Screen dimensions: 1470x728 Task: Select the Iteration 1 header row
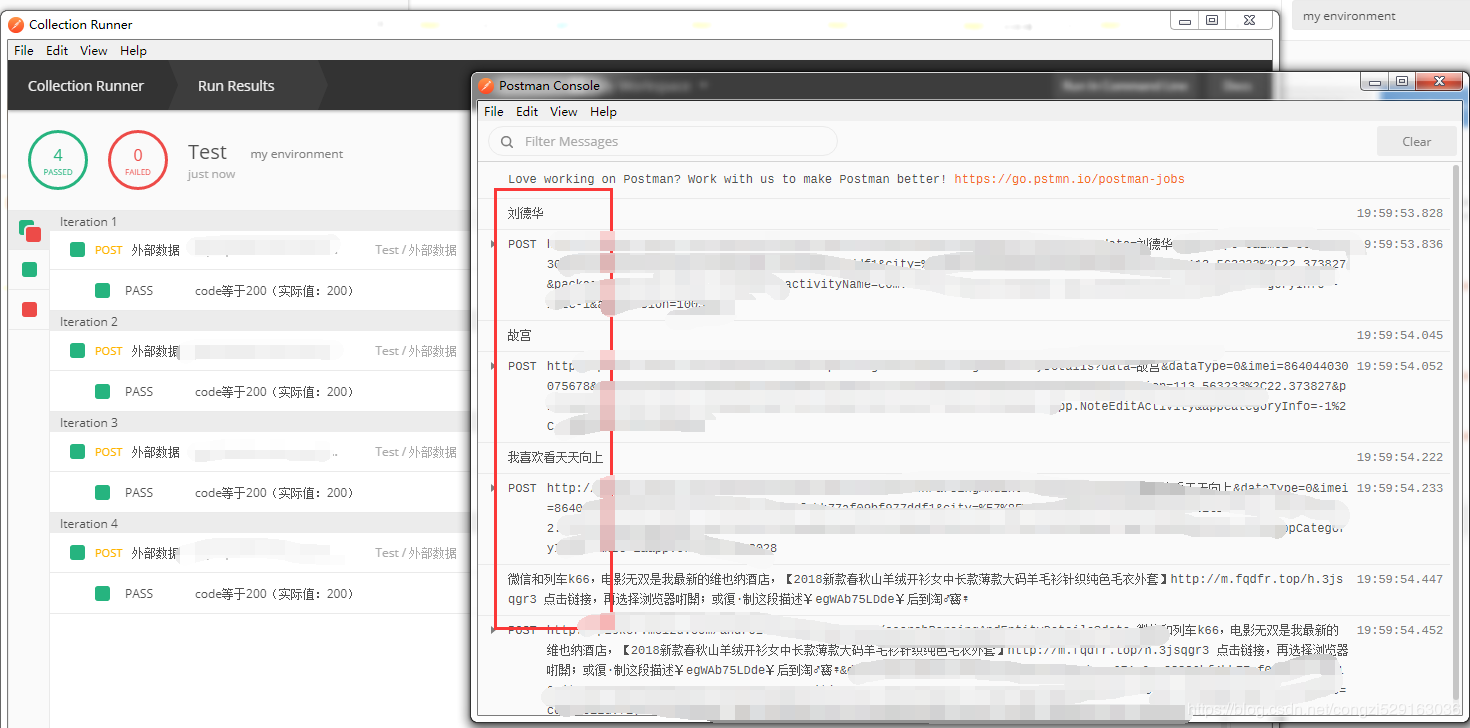click(x=259, y=221)
